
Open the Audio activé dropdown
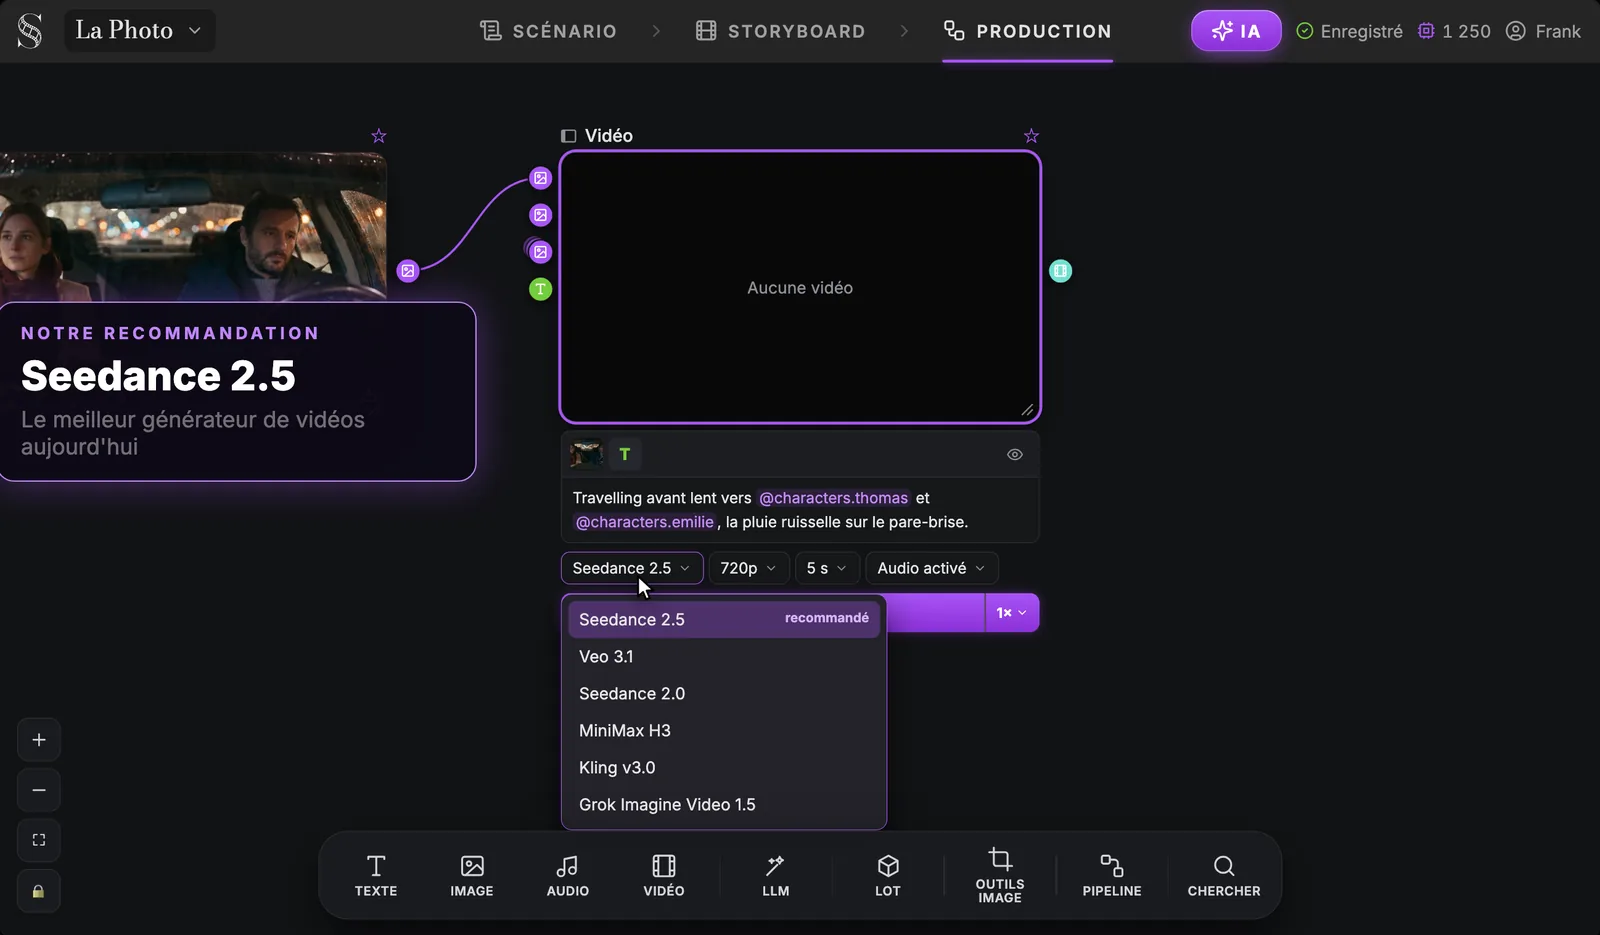click(x=932, y=568)
